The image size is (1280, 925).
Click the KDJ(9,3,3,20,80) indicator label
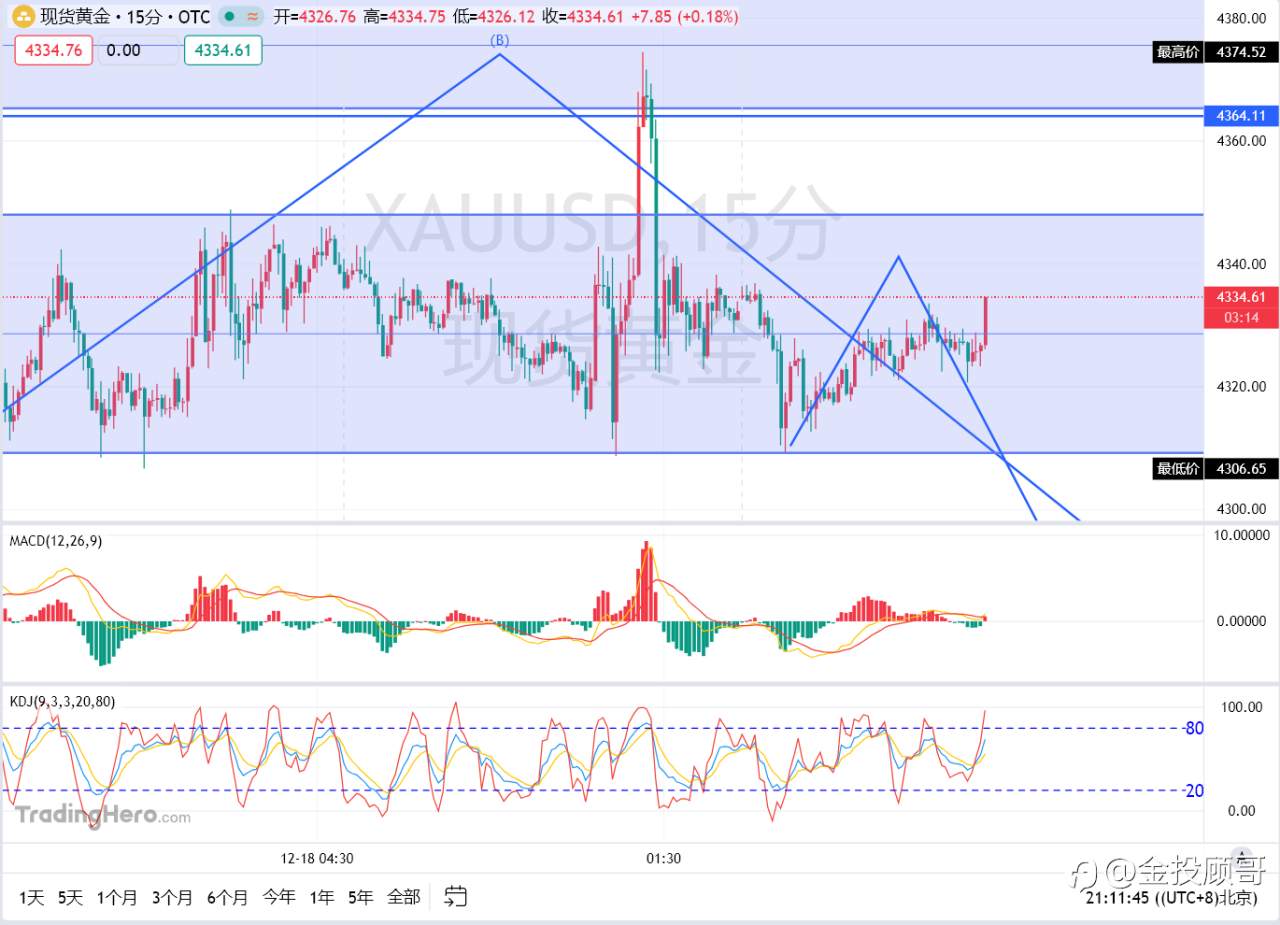click(62, 702)
